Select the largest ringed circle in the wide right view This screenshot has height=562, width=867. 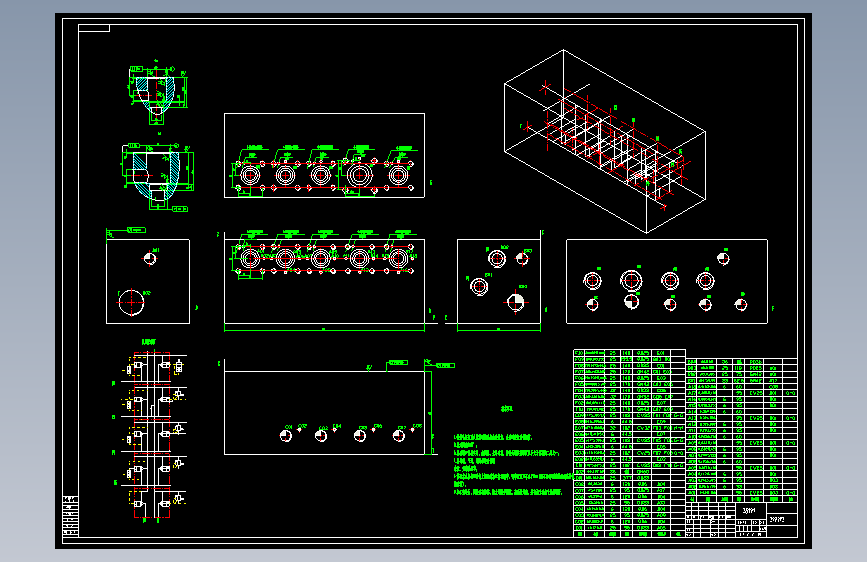tap(631, 280)
